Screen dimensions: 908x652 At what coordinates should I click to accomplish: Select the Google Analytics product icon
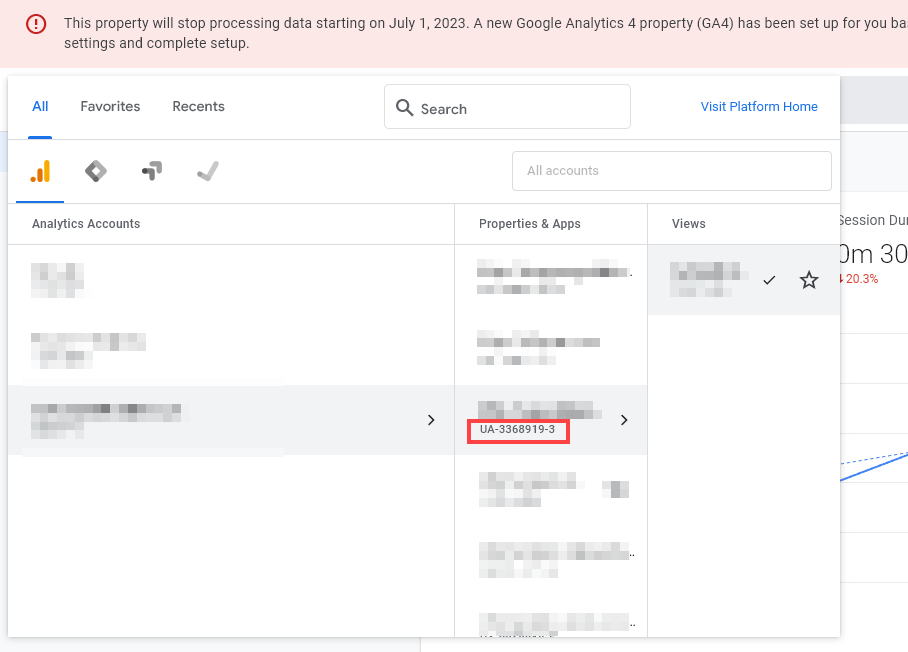coord(39,170)
